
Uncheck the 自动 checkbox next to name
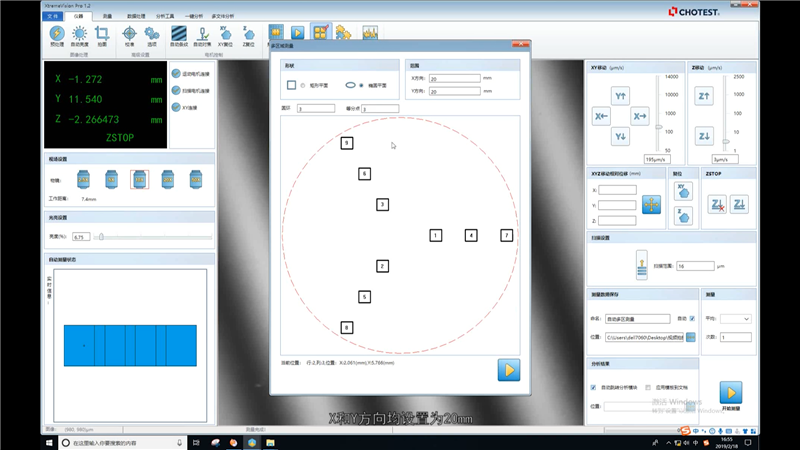pos(692,318)
